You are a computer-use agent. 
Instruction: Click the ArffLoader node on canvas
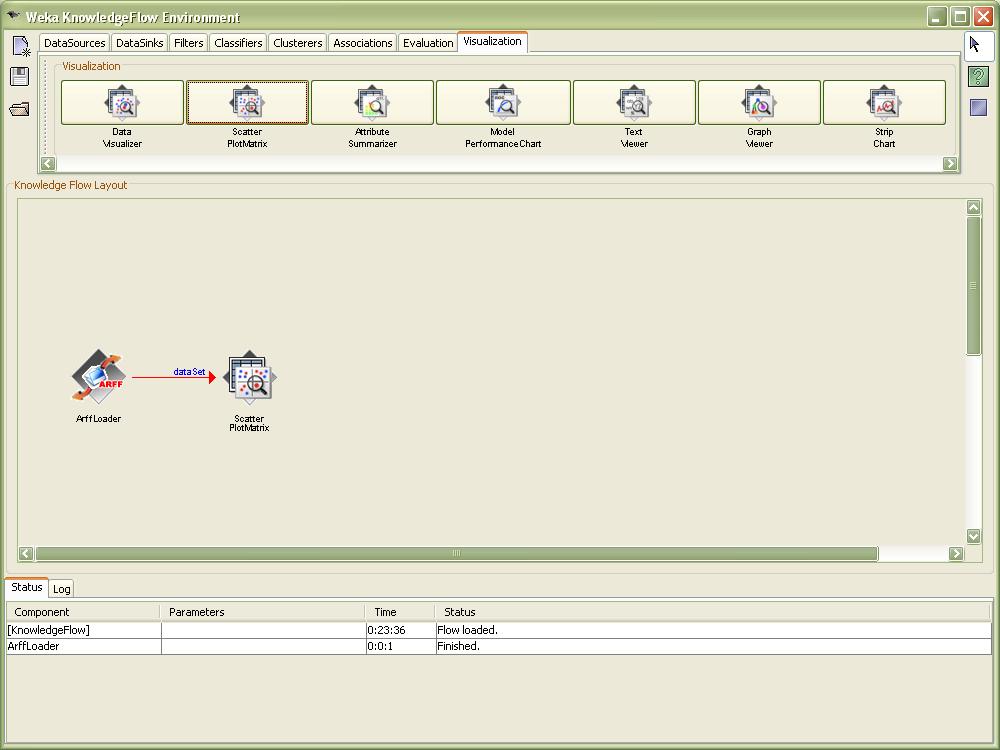[98, 378]
